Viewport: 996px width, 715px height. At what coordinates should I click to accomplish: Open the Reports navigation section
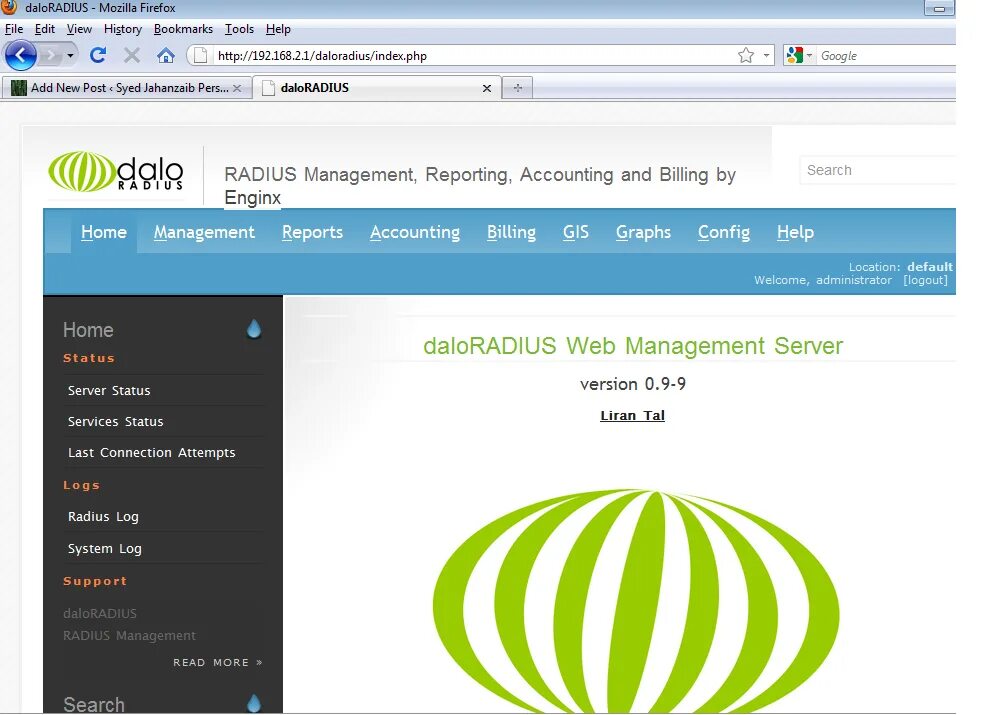(312, 232)
